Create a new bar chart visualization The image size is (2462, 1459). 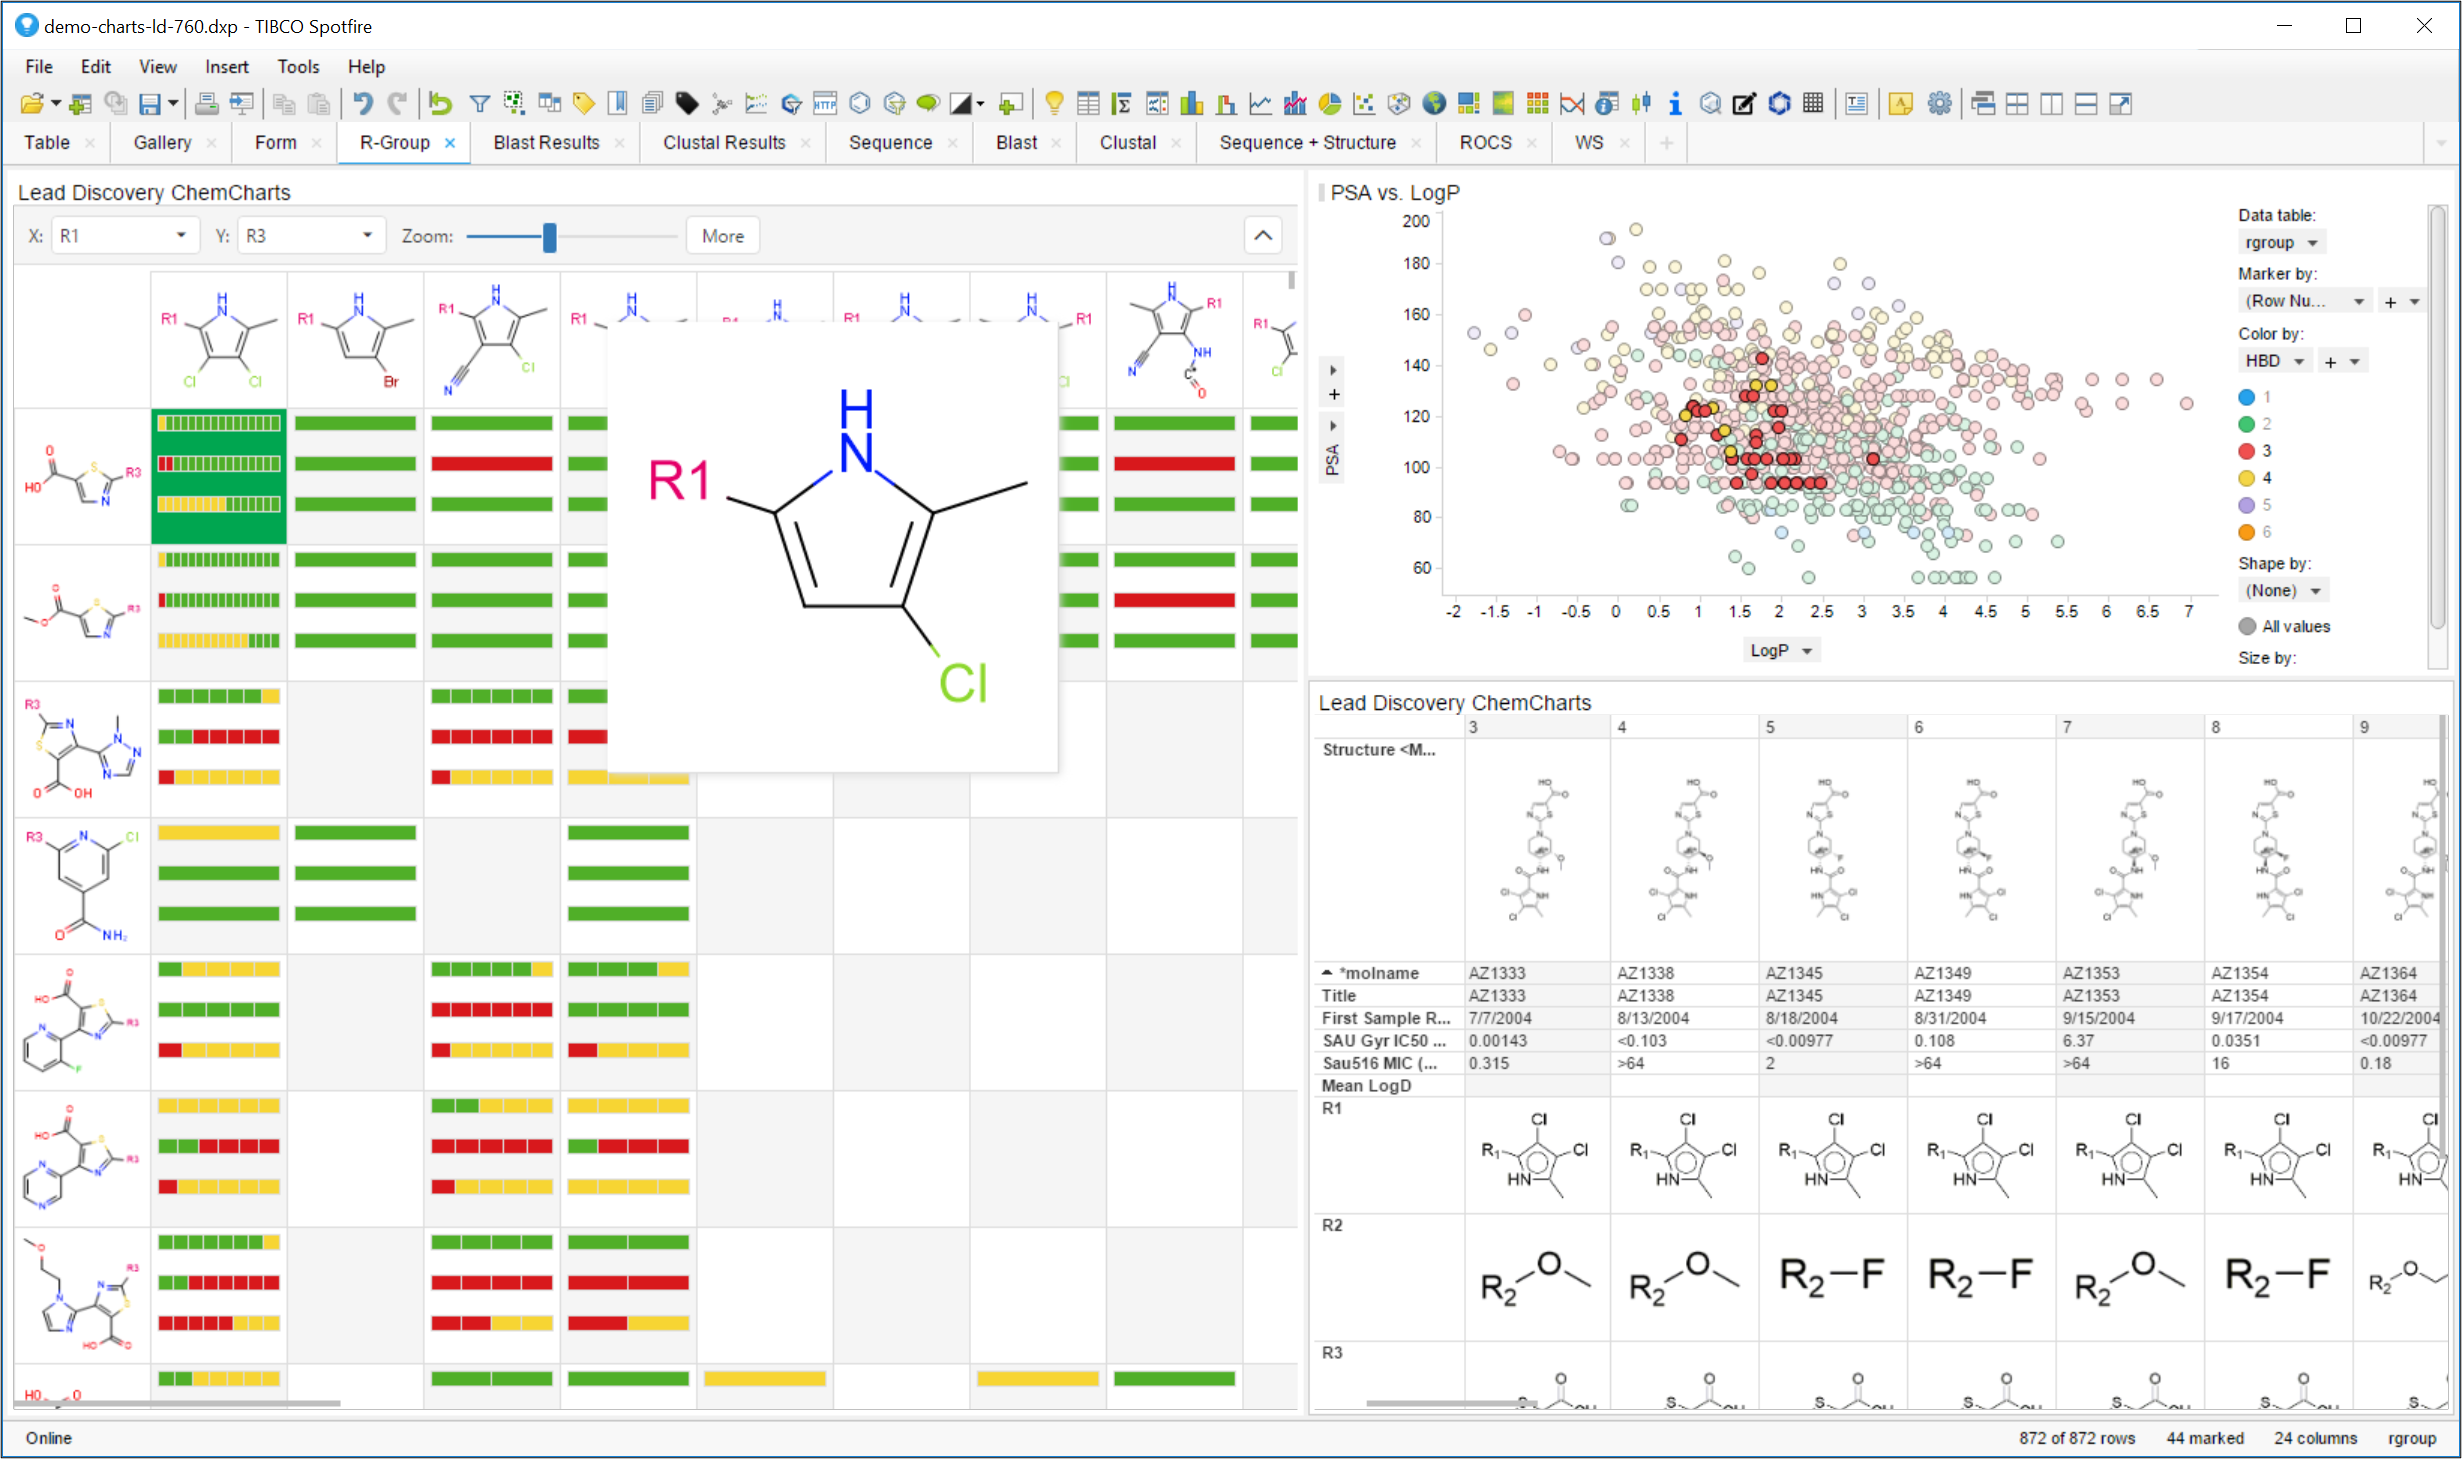click(1192, 103)
